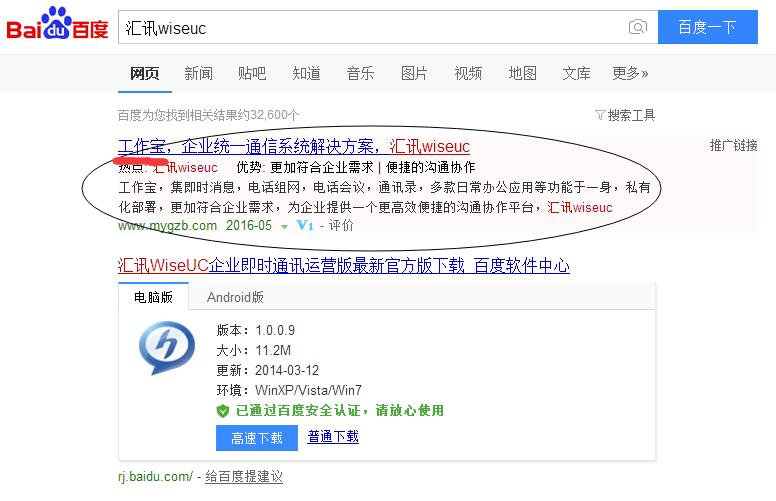
Task: Open camera image search icon
Action: tap(637, 27)
